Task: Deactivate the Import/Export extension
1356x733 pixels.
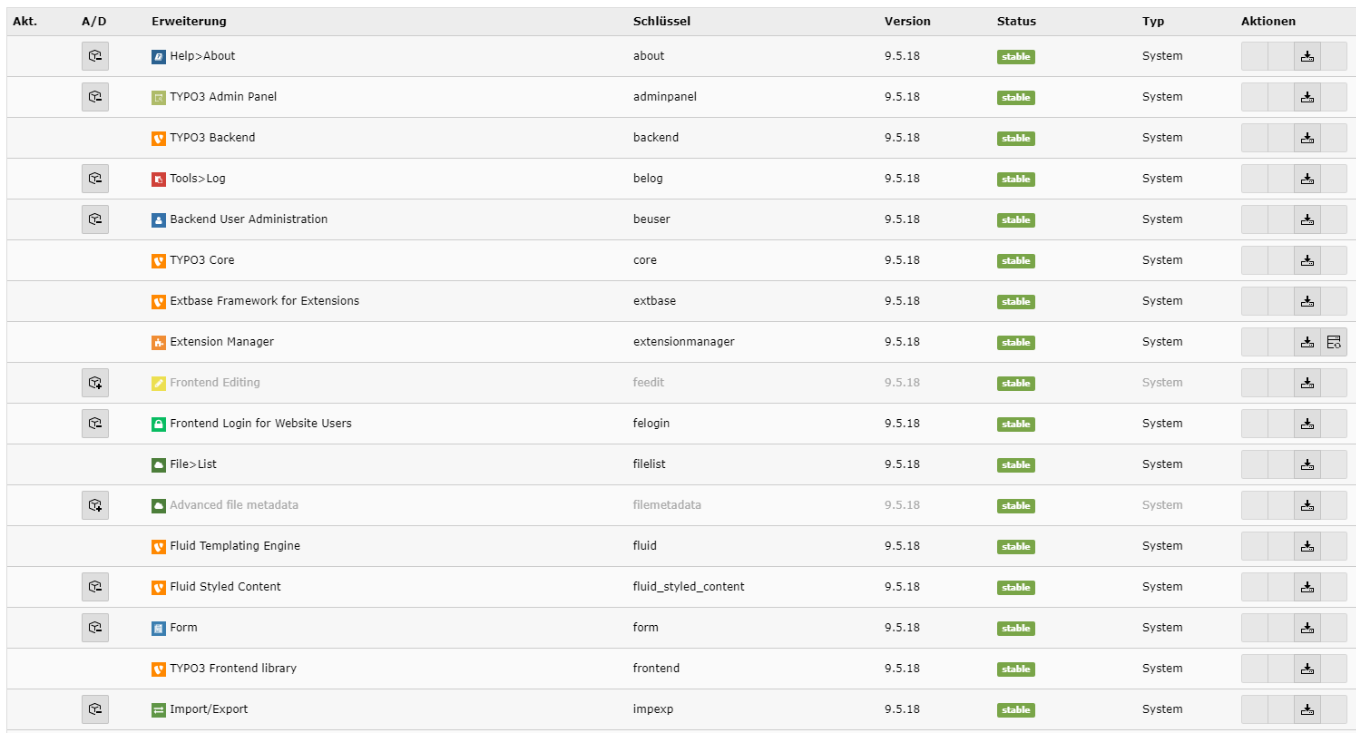Action: click(95, 709)
